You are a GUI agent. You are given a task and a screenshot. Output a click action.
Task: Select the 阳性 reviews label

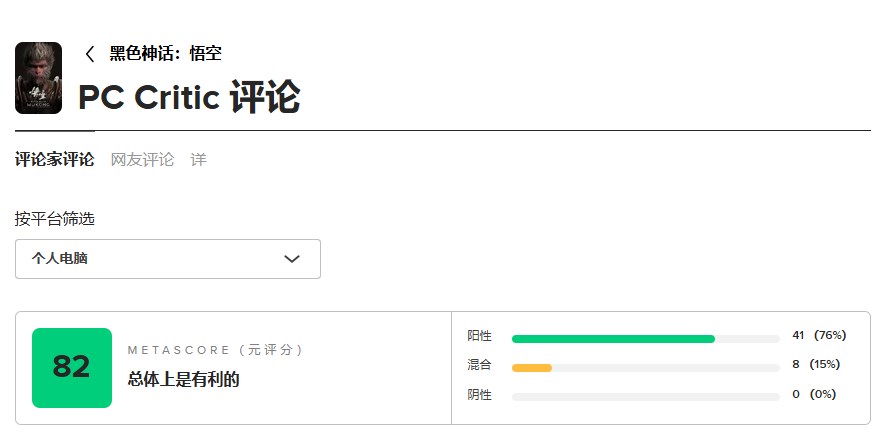pos(480,336)
